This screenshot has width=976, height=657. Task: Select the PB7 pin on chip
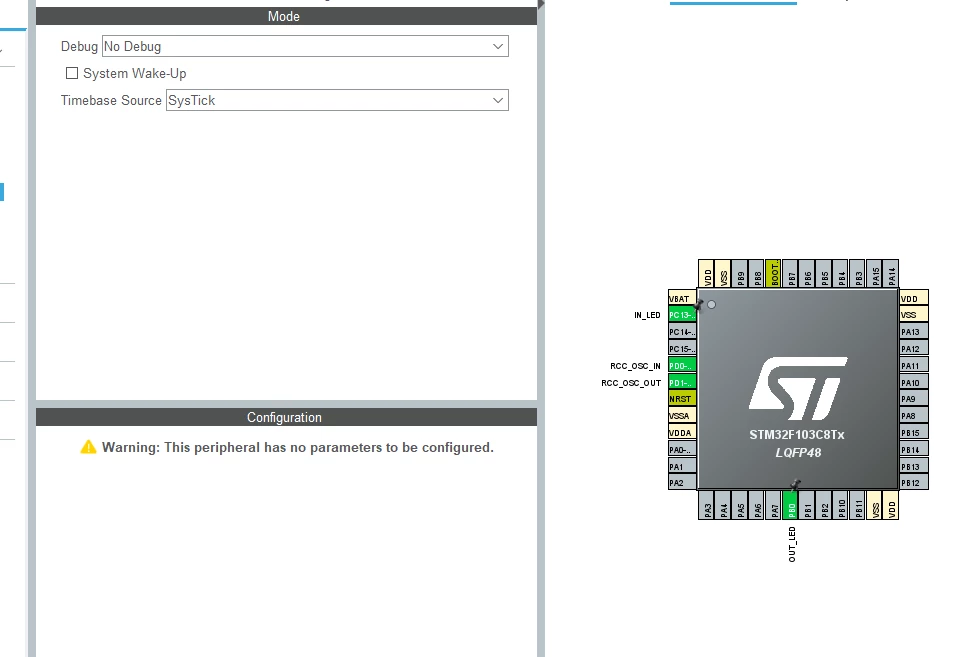click(x=791, y=274)
